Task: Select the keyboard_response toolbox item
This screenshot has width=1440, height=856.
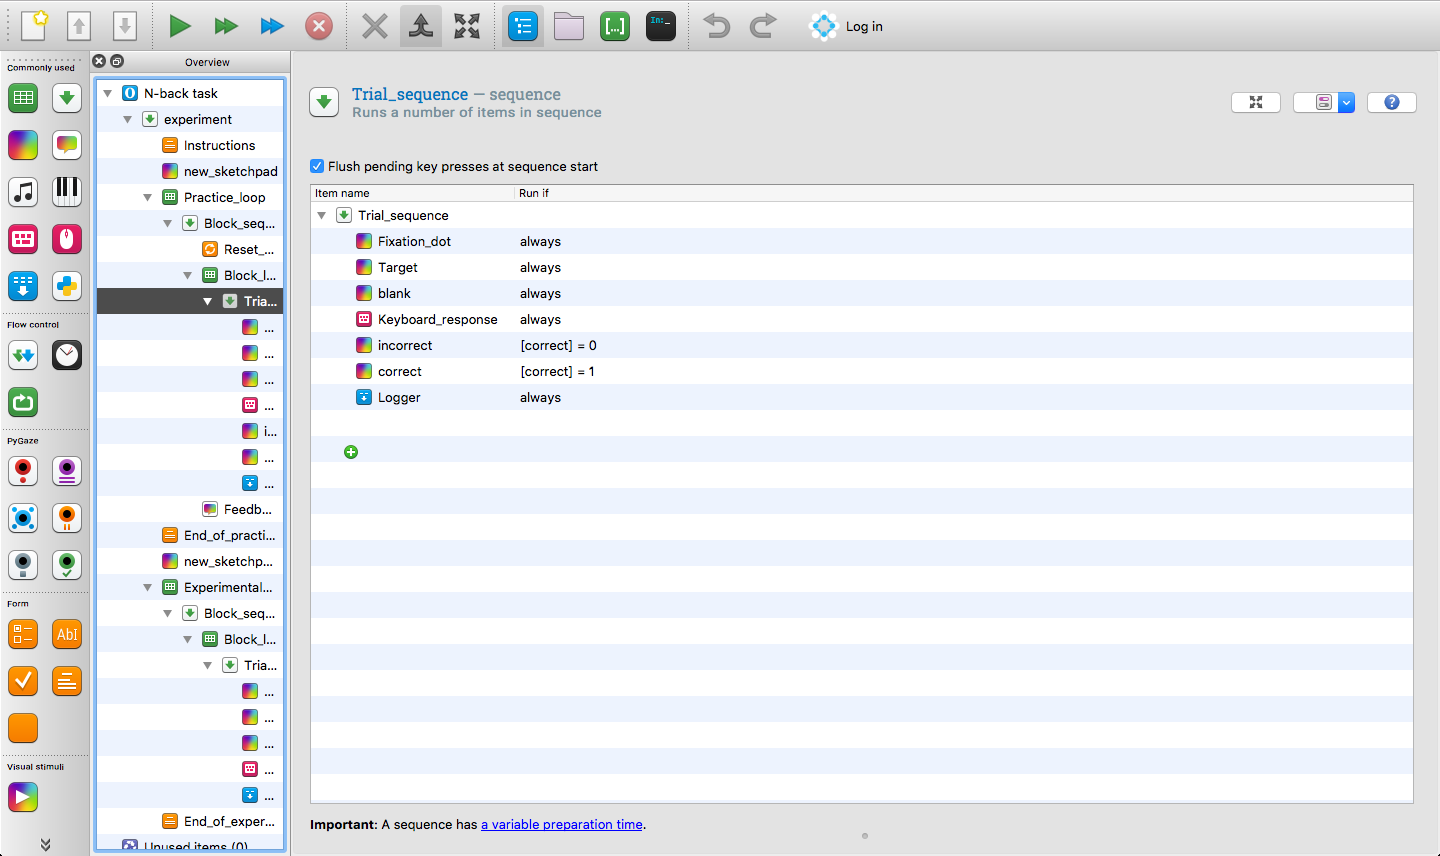Action: click(23, 239)
